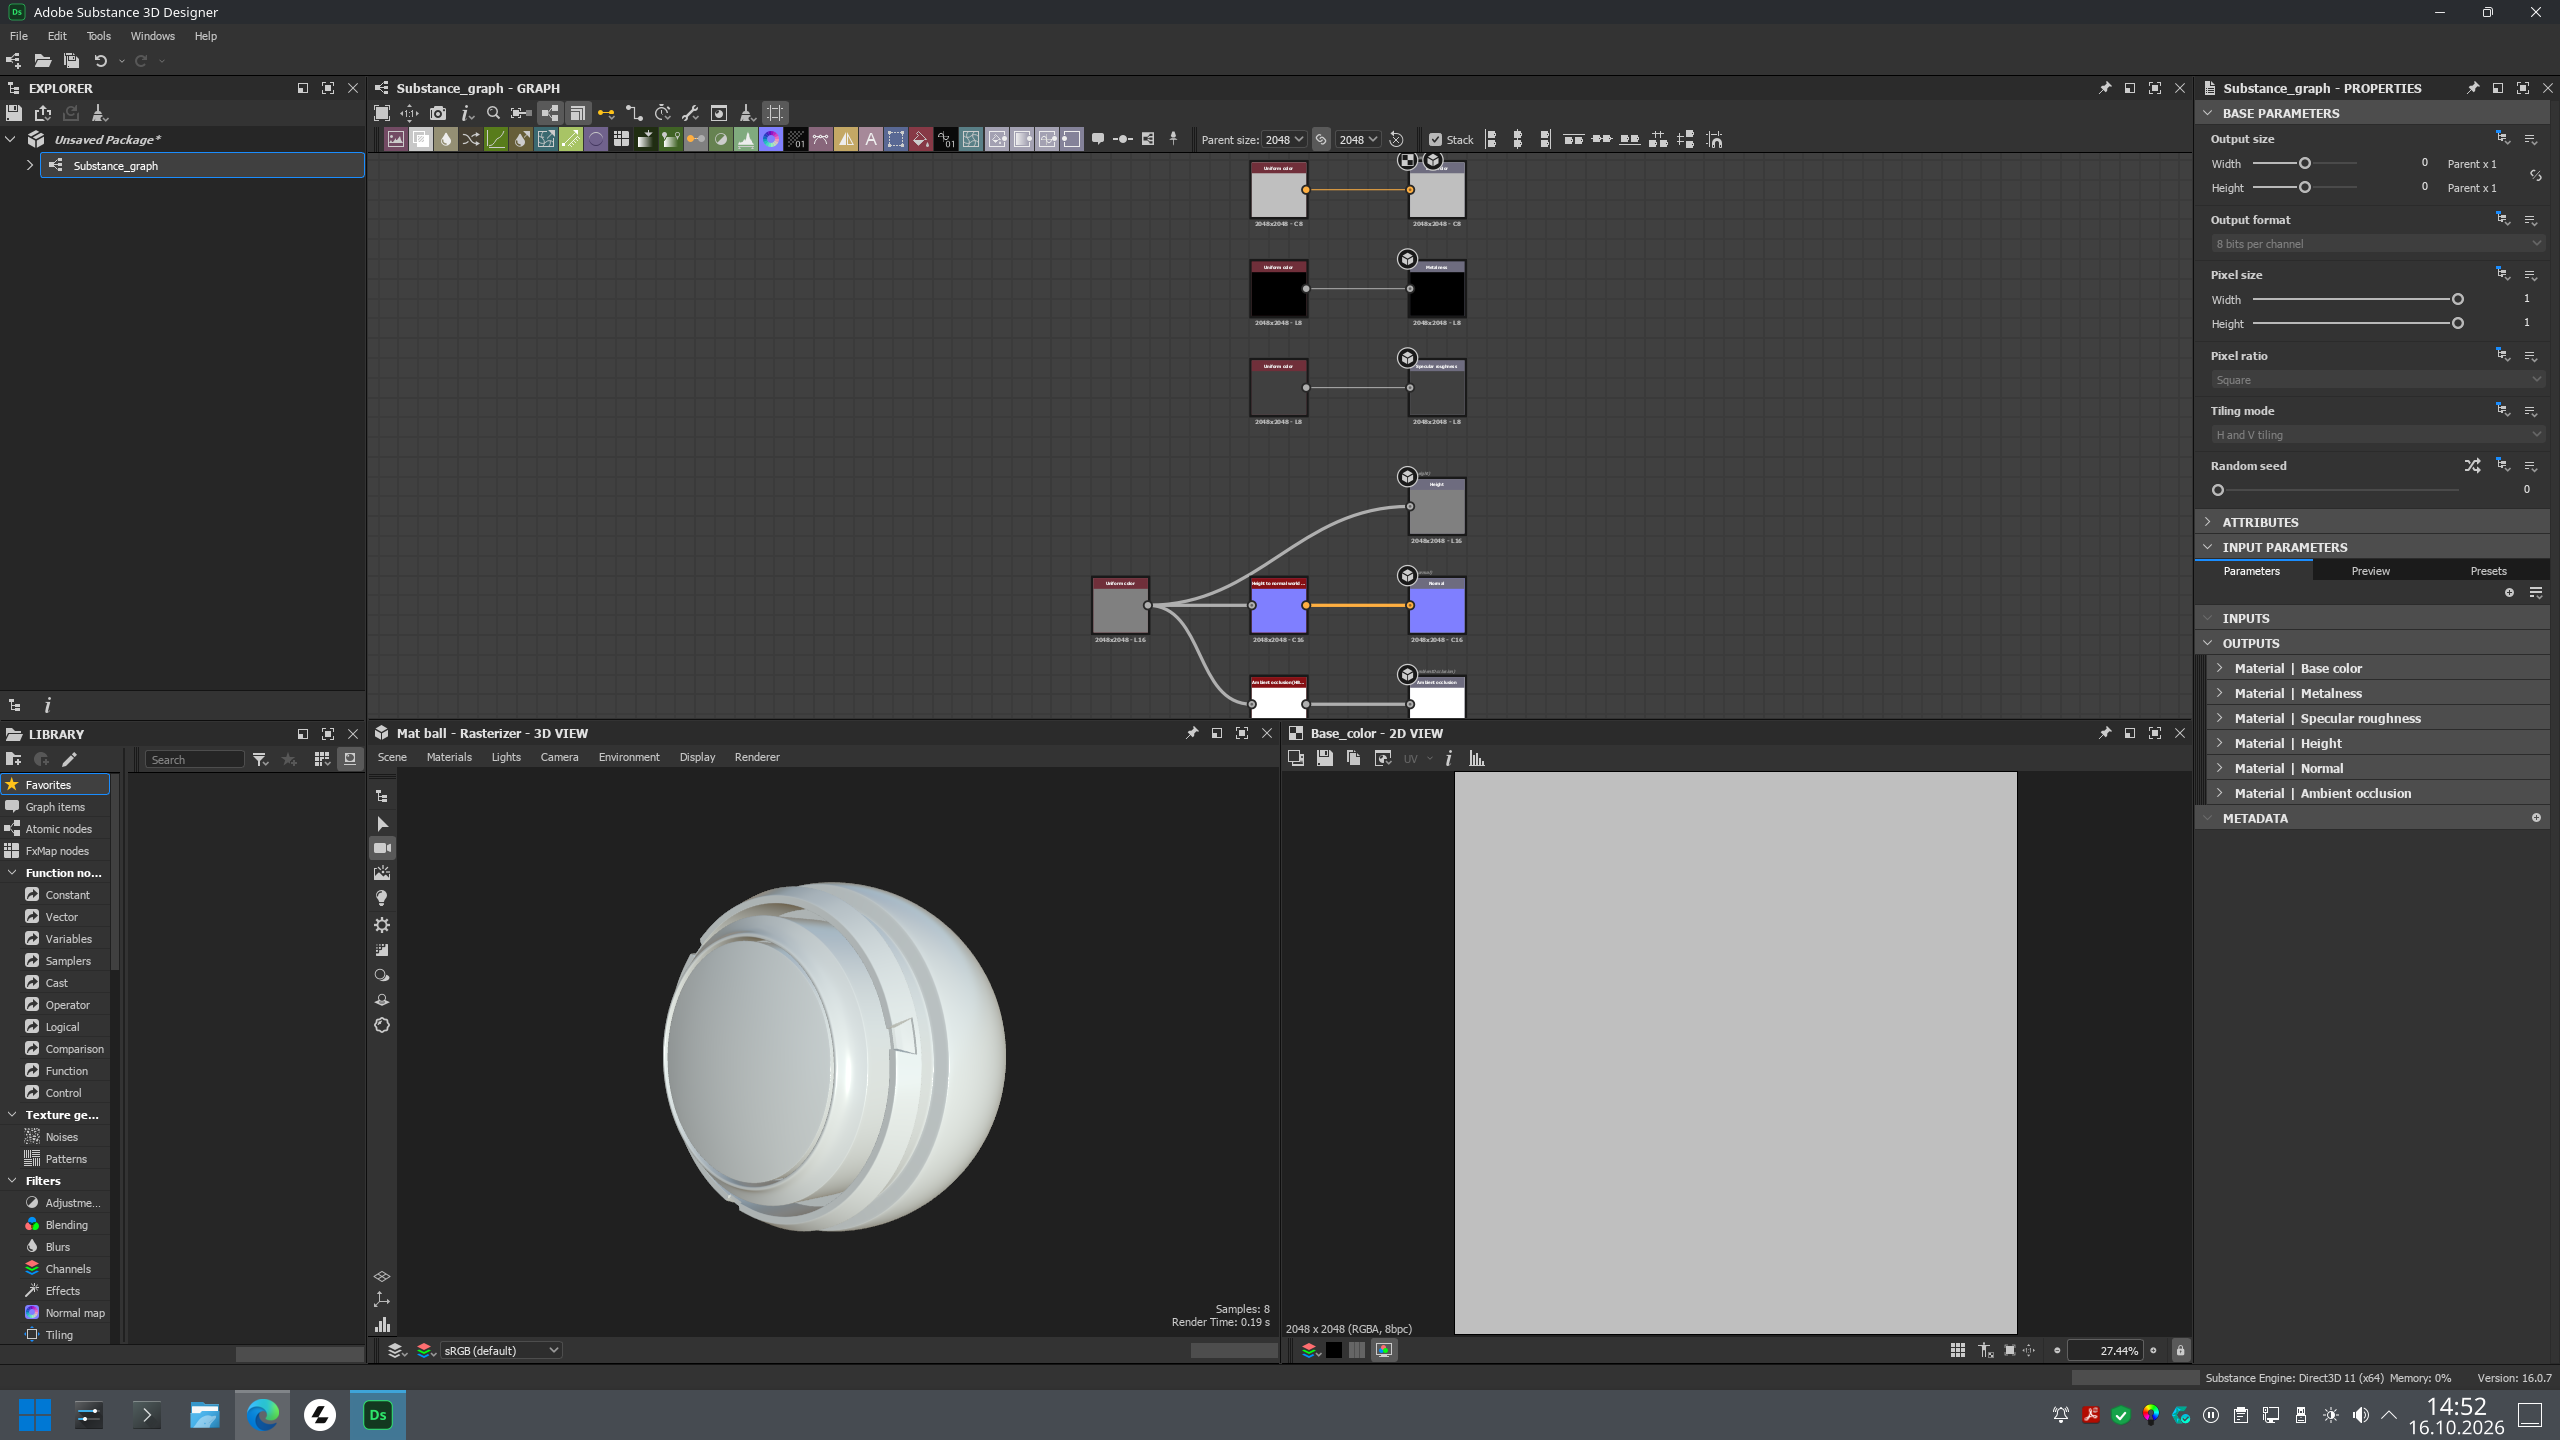Randomize seed with the shuffle icon
This screenshot has height=1440, width=2560.
2472,466
